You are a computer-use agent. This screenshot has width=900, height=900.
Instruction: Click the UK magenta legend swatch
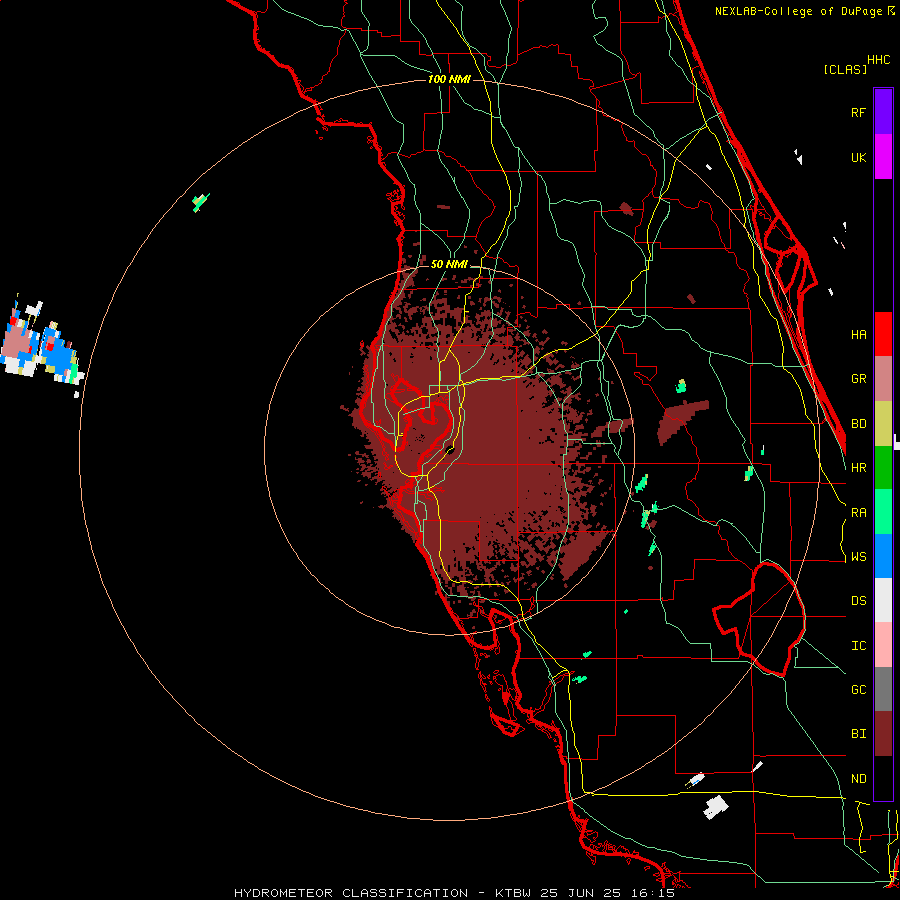(883, 157)
